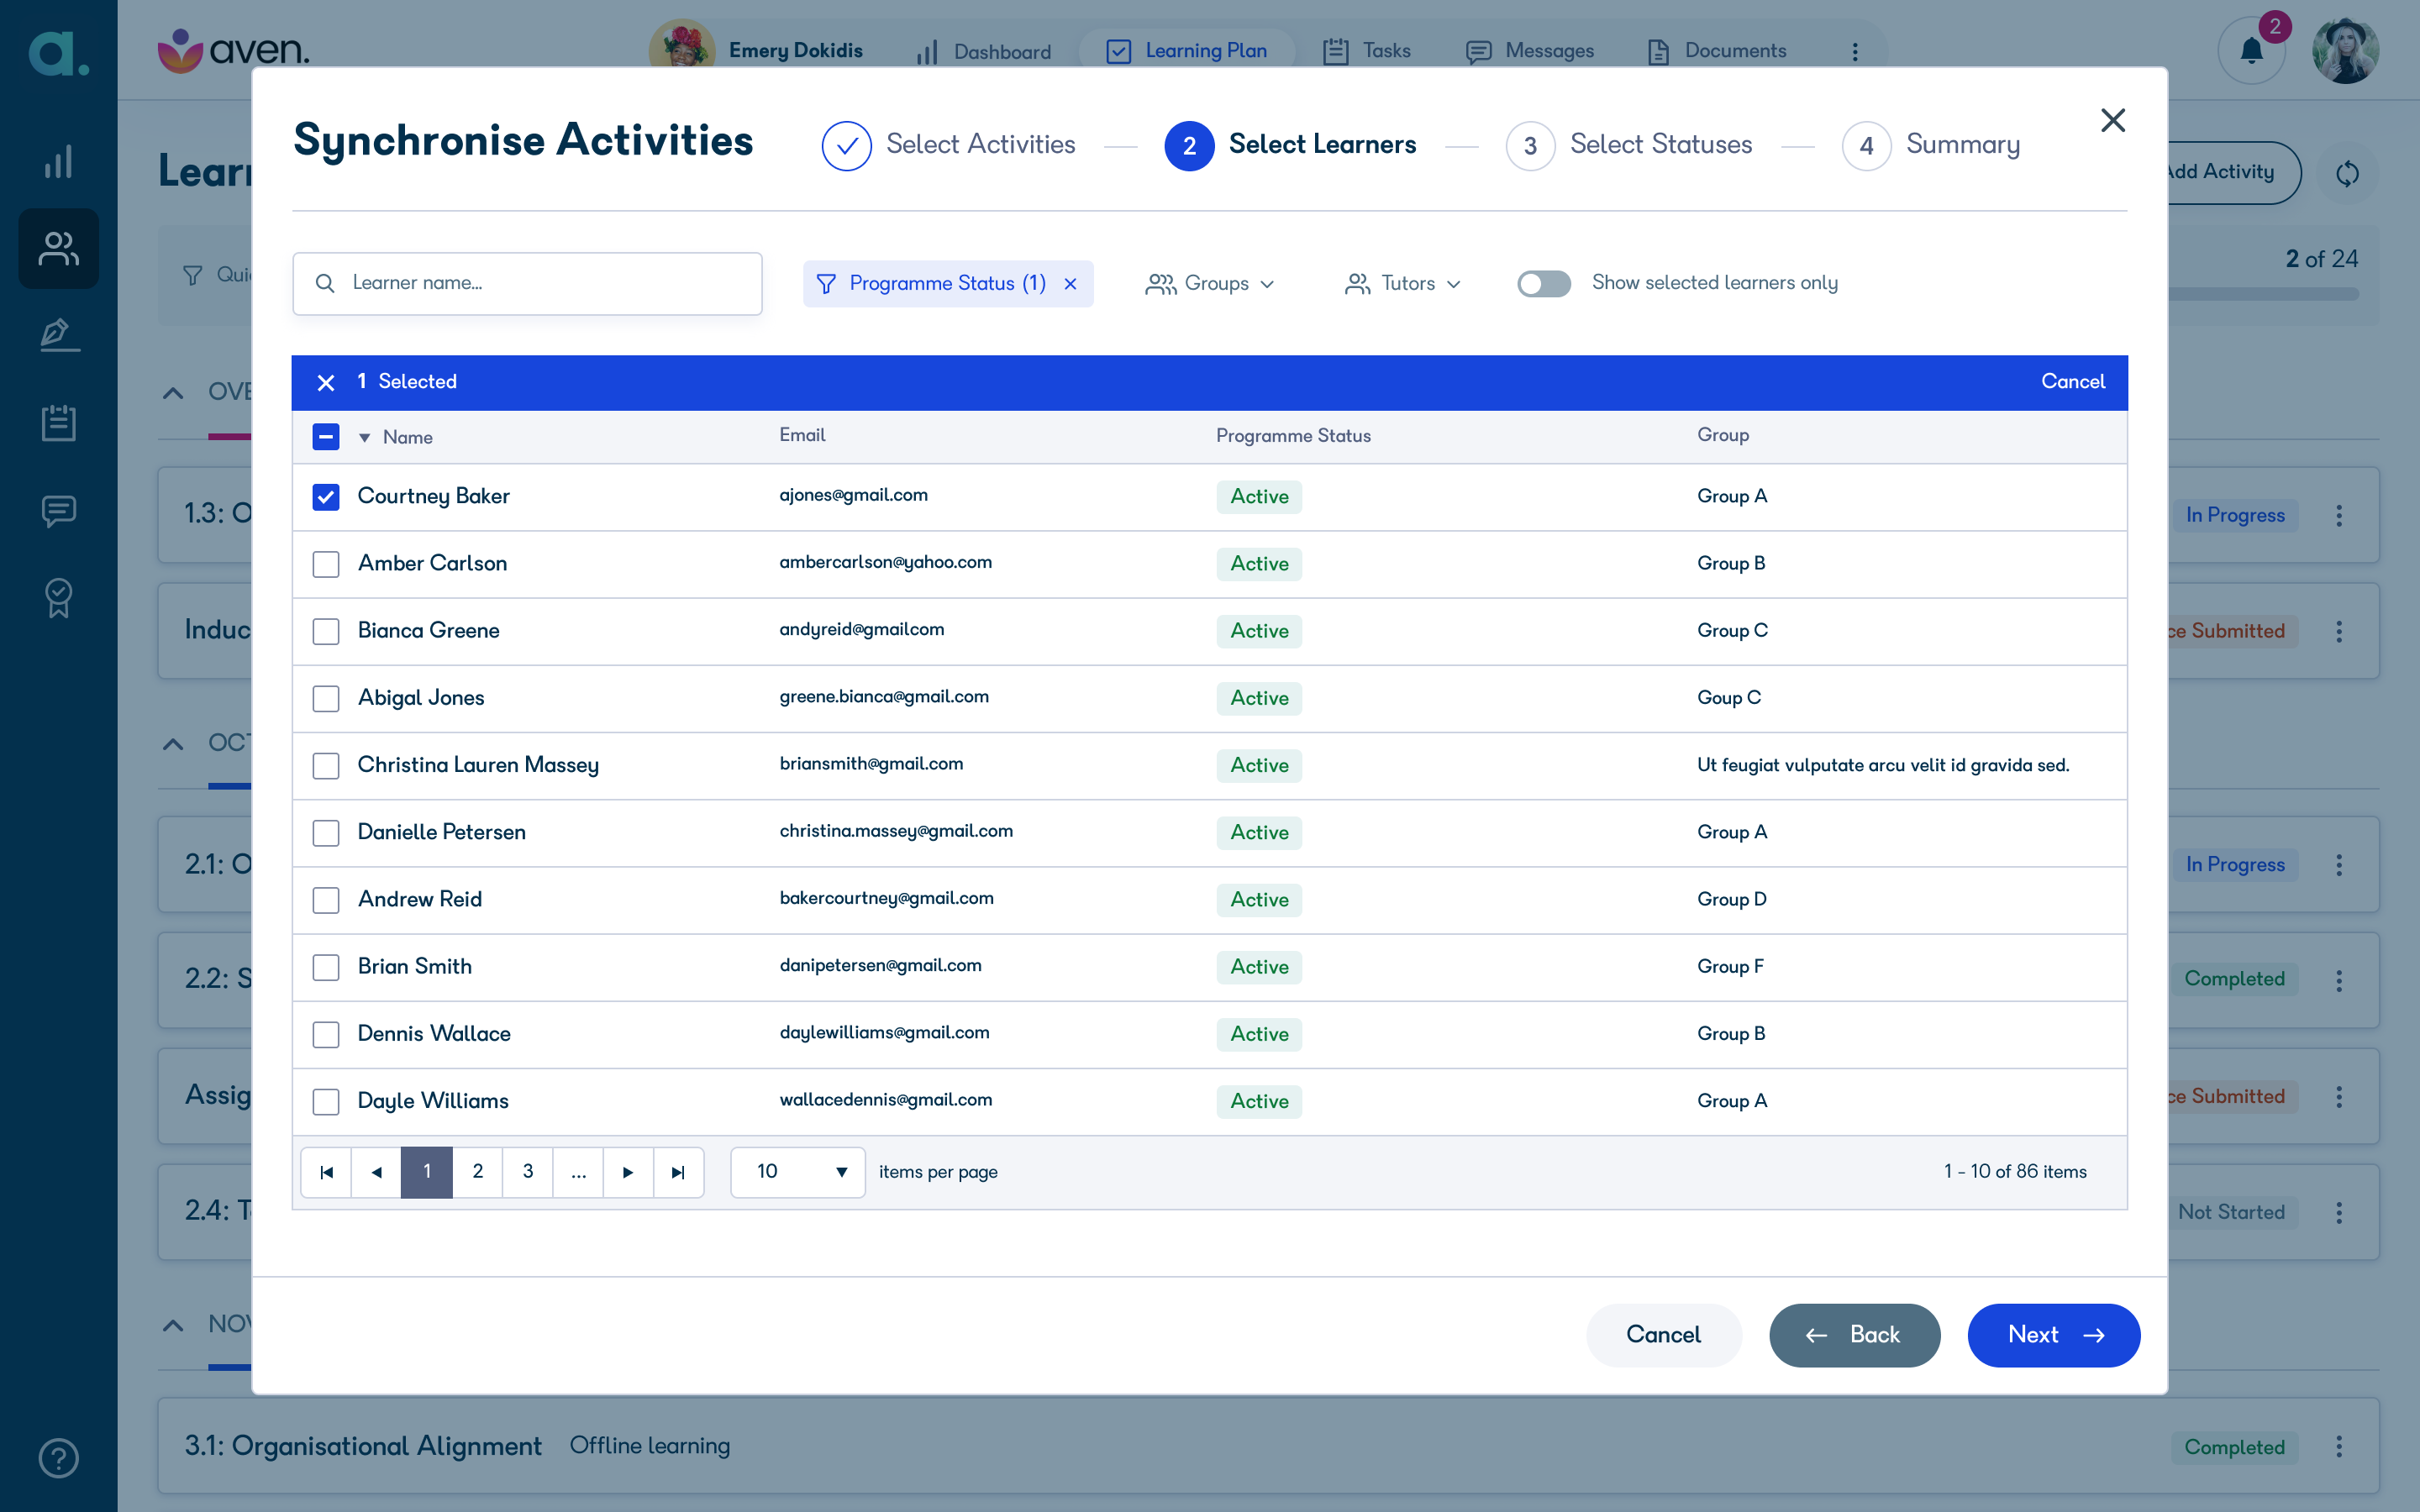The width and height of the screenshot is (2420, 1512).
Task: Click the refresh sync icon beside Add Activity
Action: point(2347,173)
